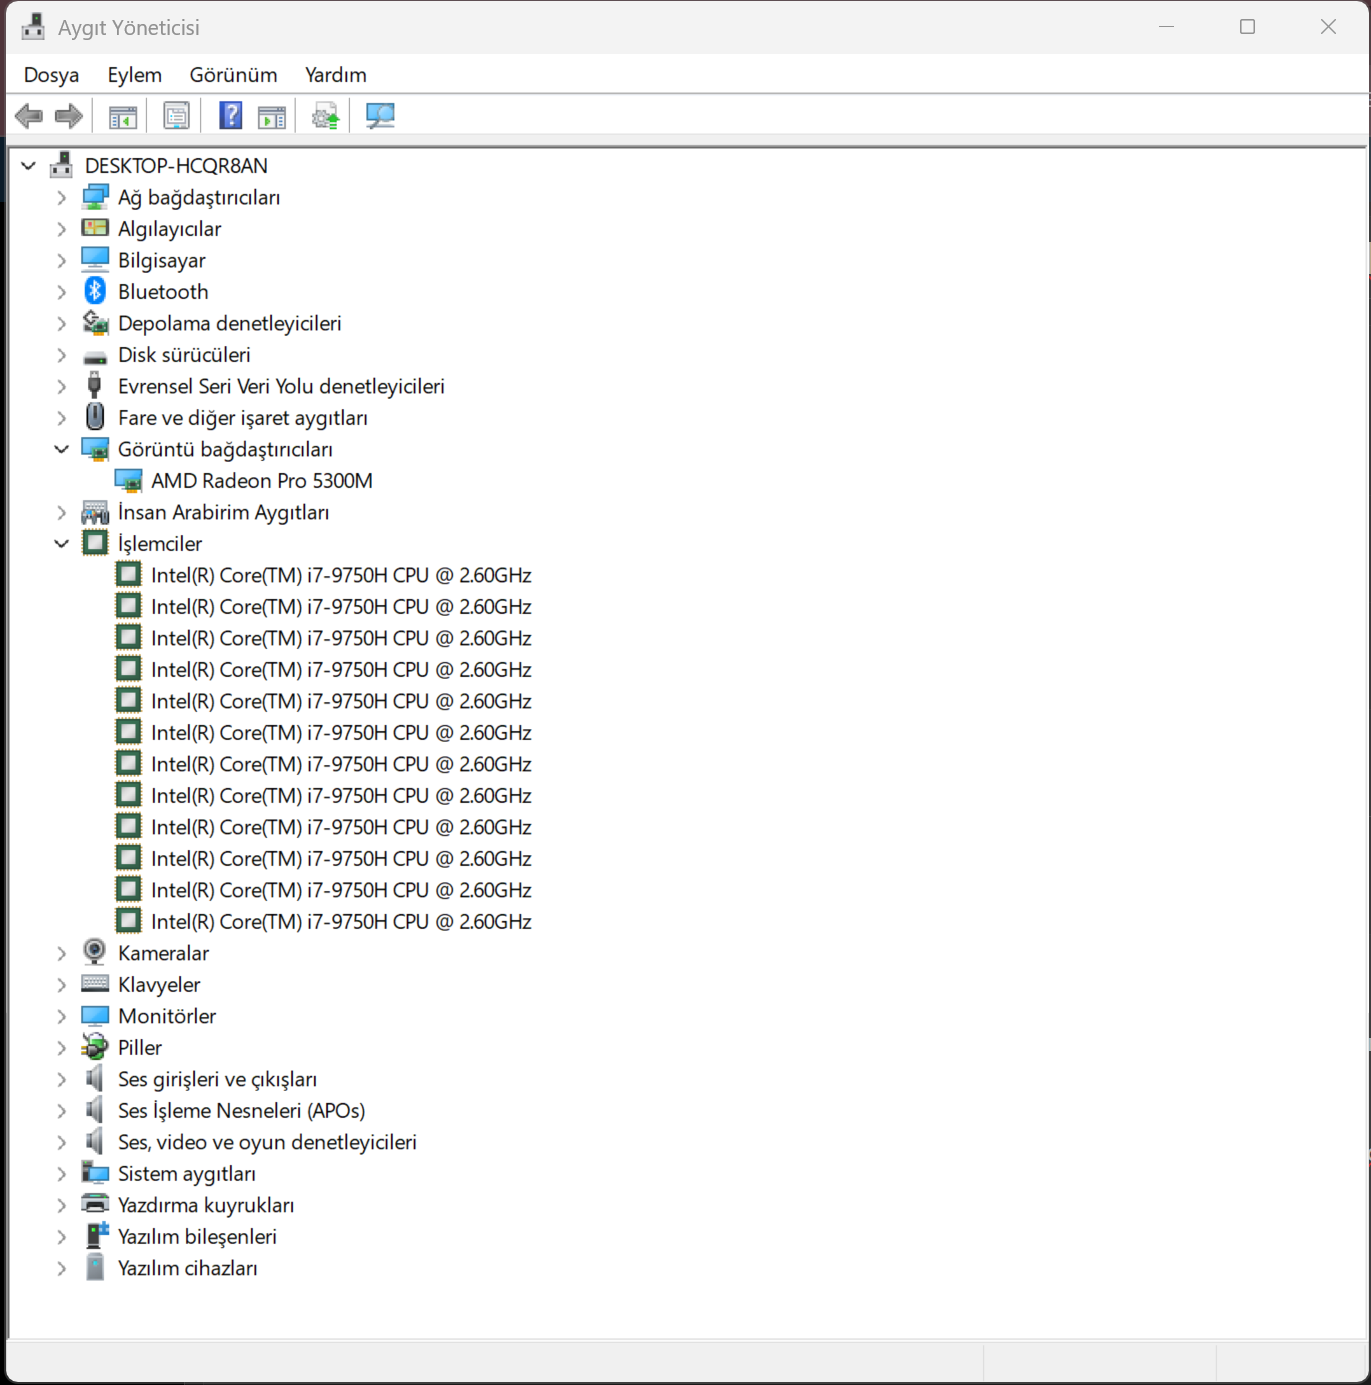Open the Dosya menu
1371x1385 pixels.
coord(51,75)
